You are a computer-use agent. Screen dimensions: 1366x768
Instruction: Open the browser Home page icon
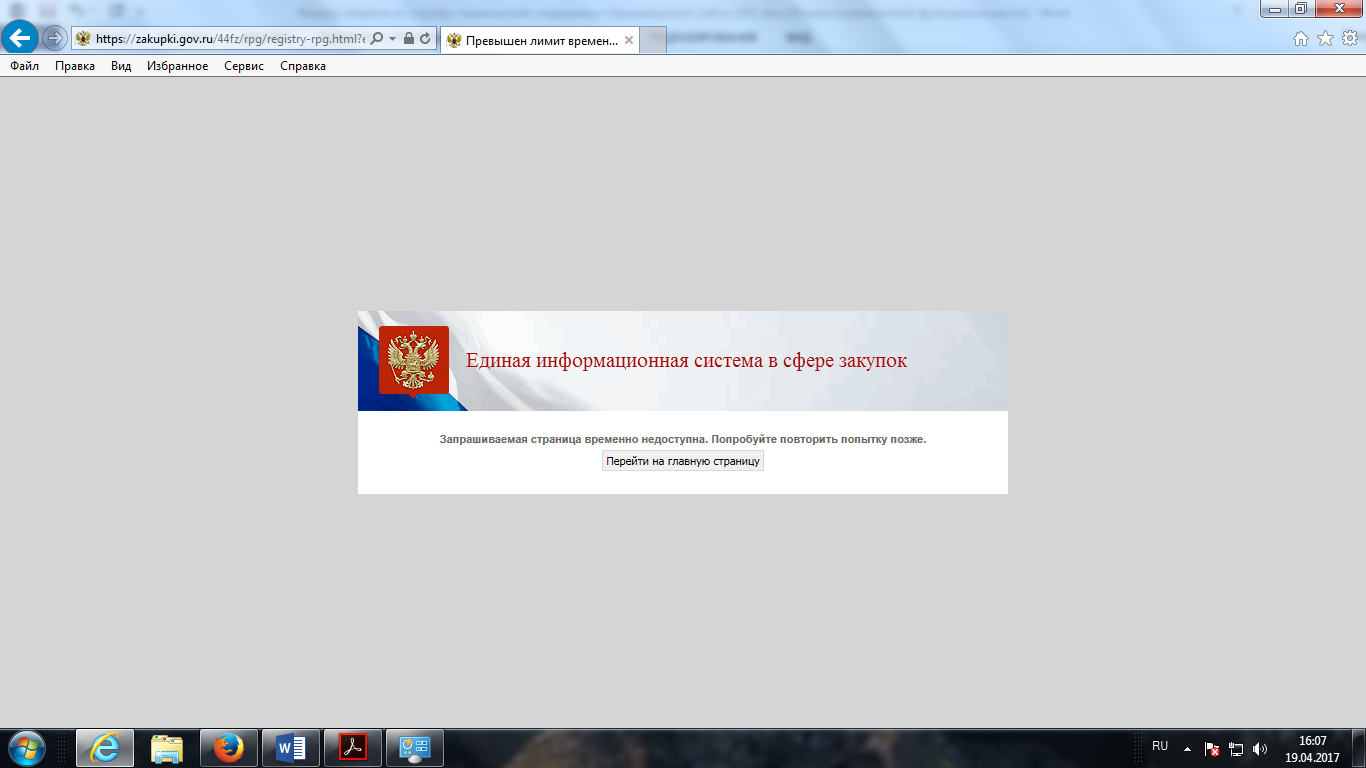[x=1301, y=39]
